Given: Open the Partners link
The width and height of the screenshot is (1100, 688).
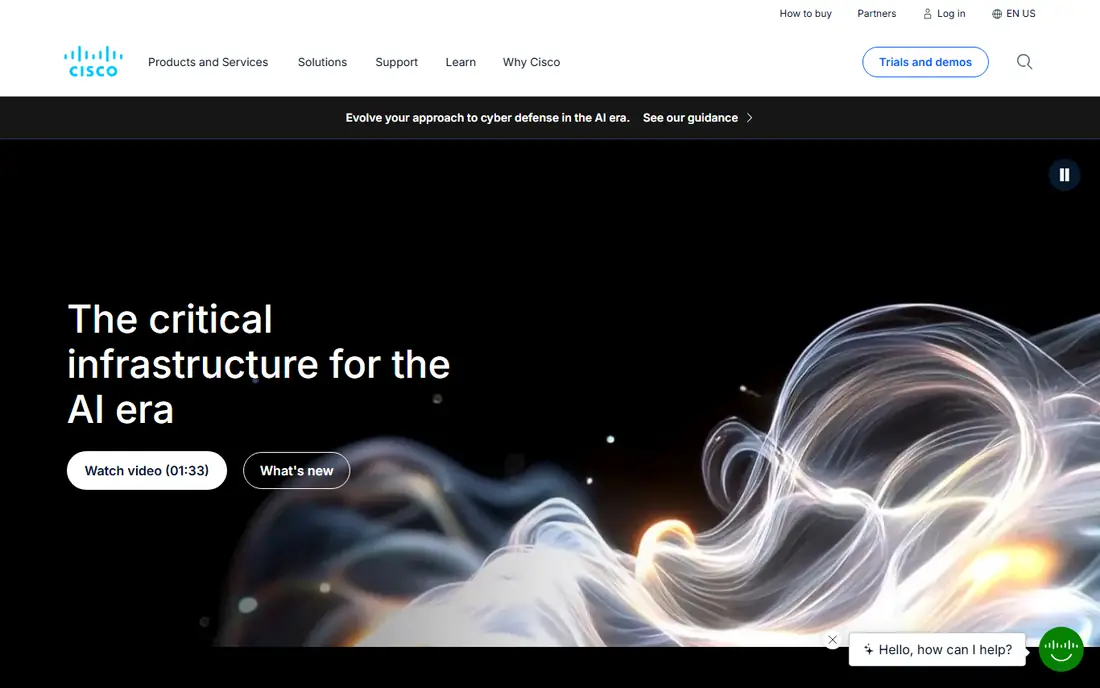Looking at the screenshot, I should pyautogui.click(x=876, y=13).
